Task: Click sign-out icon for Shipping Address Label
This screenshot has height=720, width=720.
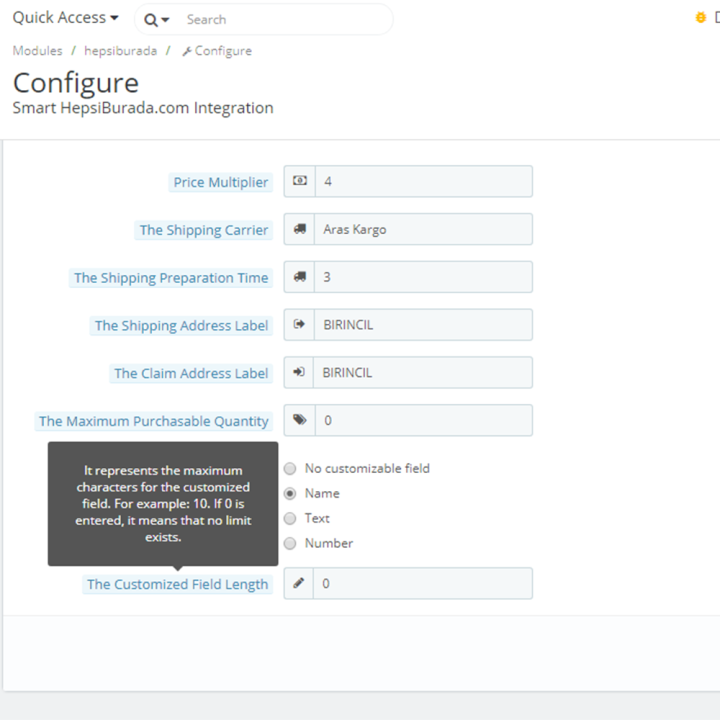Action: [299, 325]
